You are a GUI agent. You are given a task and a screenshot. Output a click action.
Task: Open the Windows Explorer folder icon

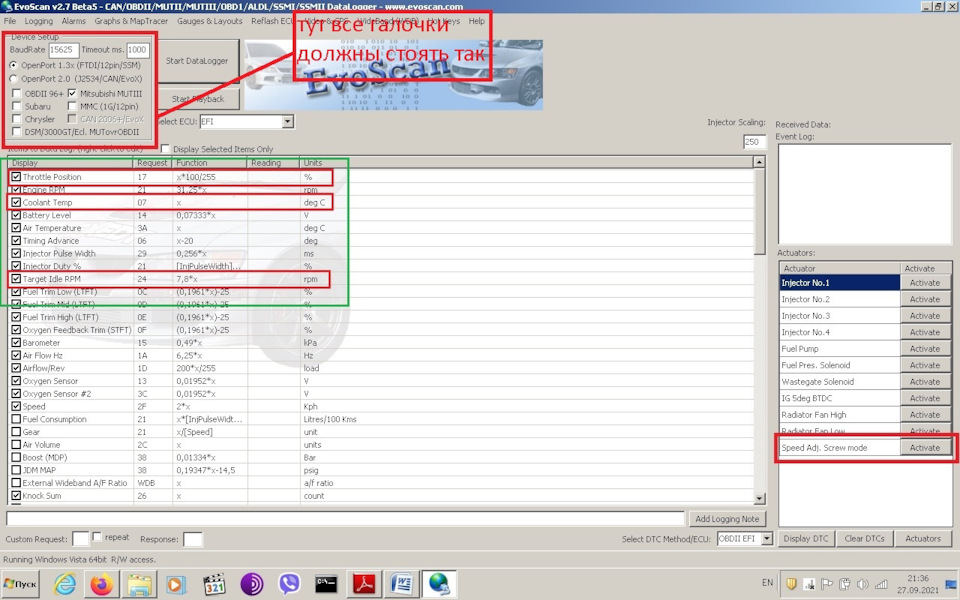[x=139, y=584]
